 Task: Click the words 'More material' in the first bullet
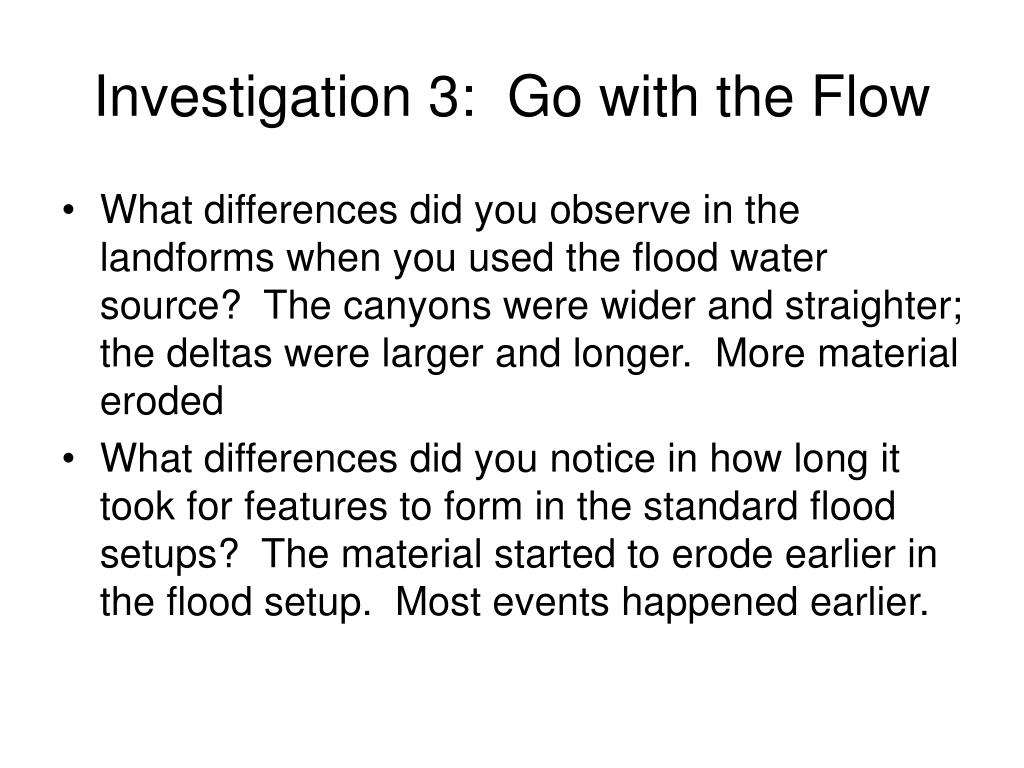click(837, 353)
